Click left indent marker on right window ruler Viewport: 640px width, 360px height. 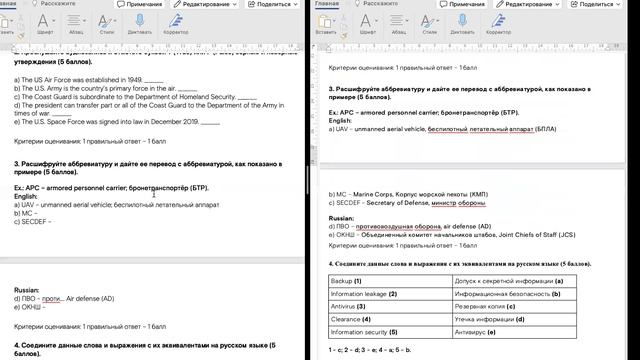point(329,49)
